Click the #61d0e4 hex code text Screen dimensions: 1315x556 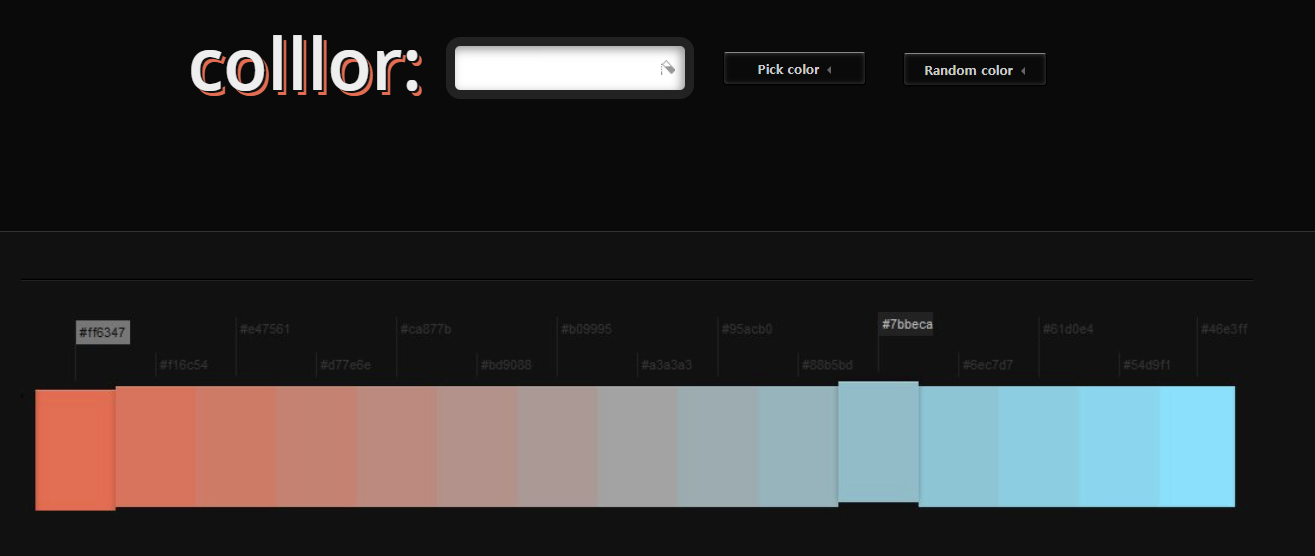click(1069, 329)
